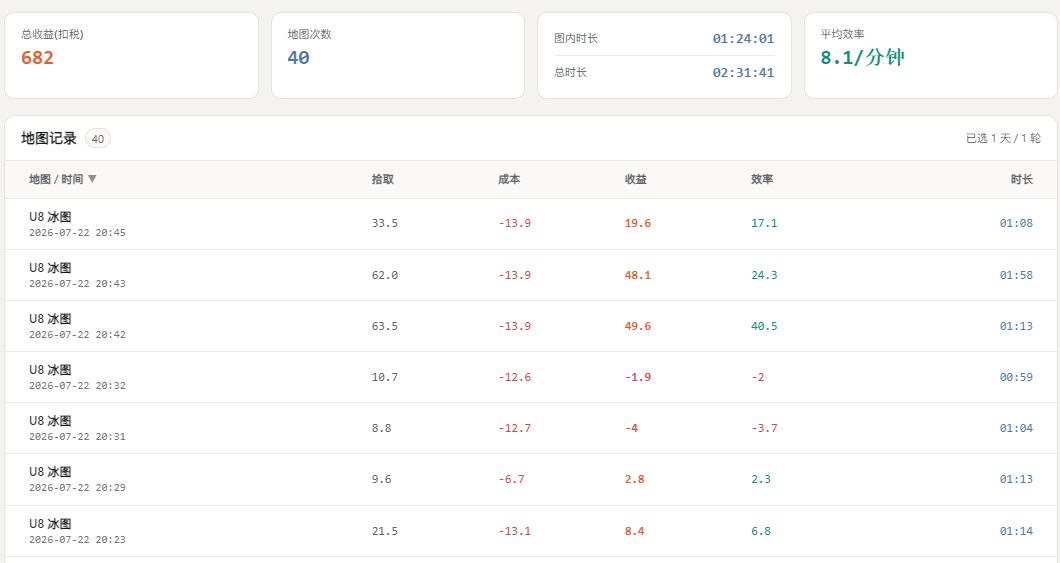Screen dimensions: 1060x563
Task: Click efficiency value -2
Action: click(757, 377)
